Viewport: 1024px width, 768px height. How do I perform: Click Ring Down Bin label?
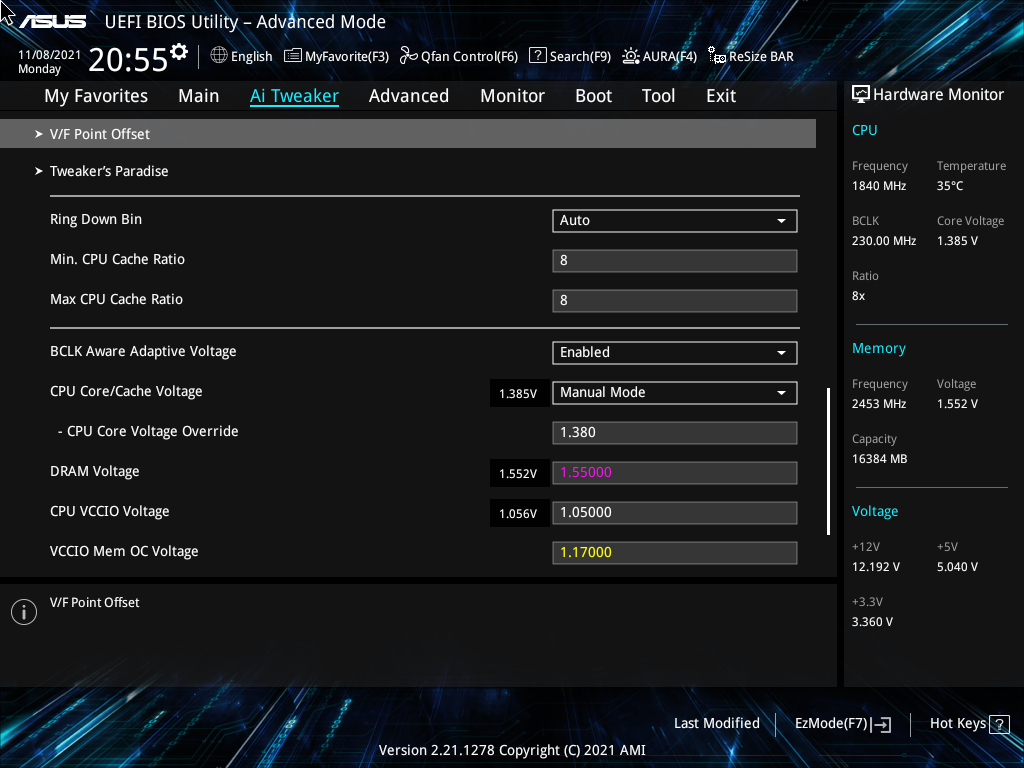point(96,219)
